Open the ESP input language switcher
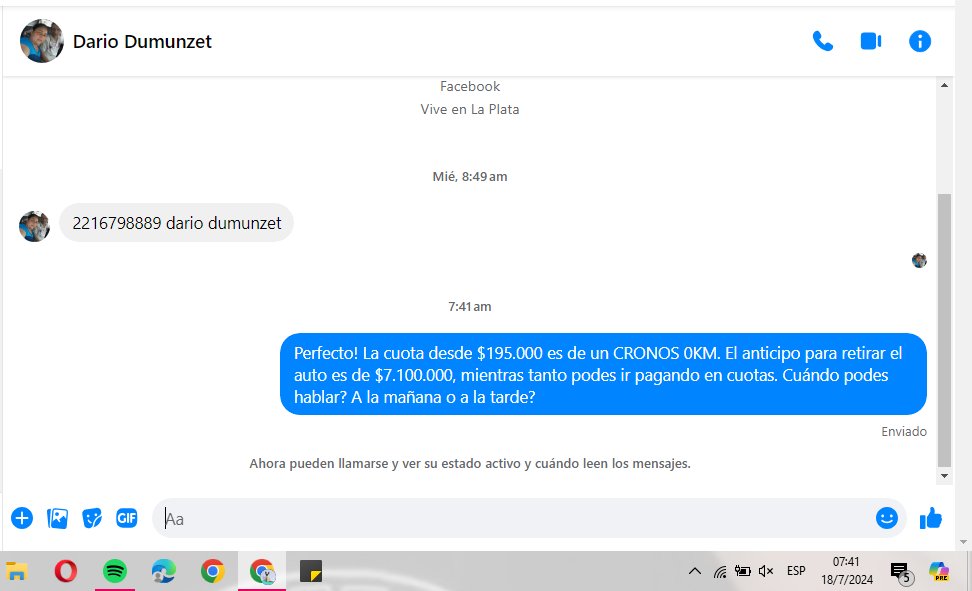This screenshot has width=972, height=591. click(x=796, y=571)
